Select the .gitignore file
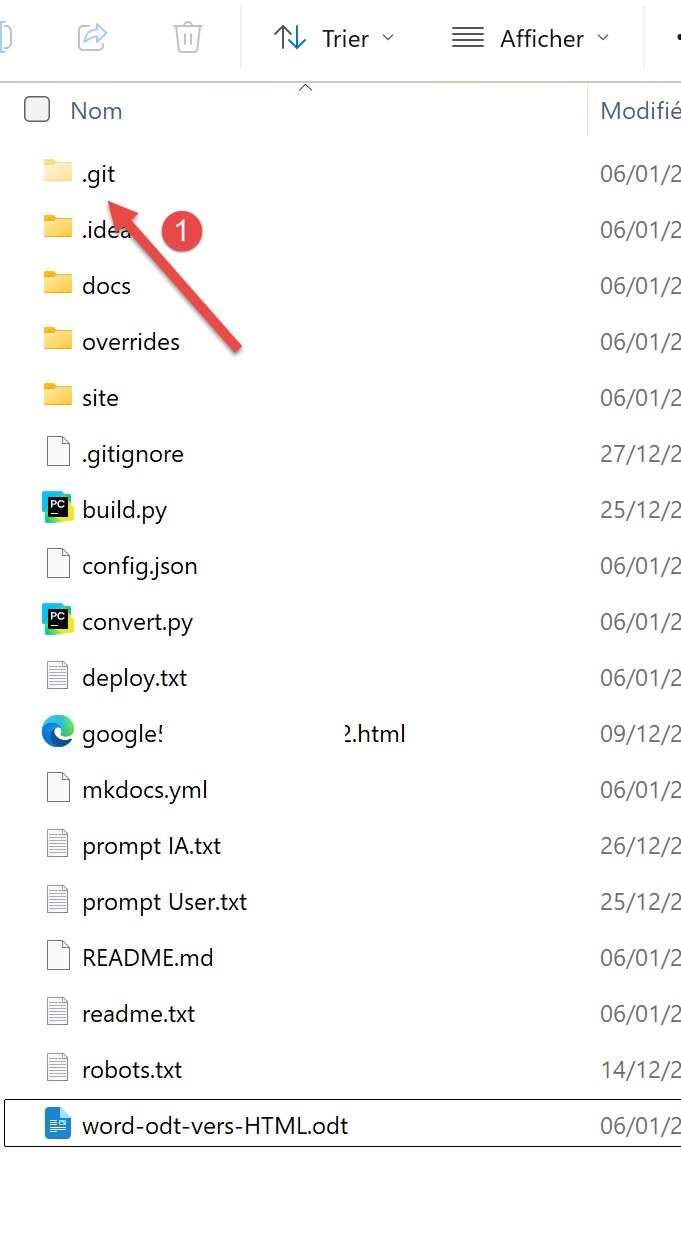The image size is (681, 1234). [340, 453]
